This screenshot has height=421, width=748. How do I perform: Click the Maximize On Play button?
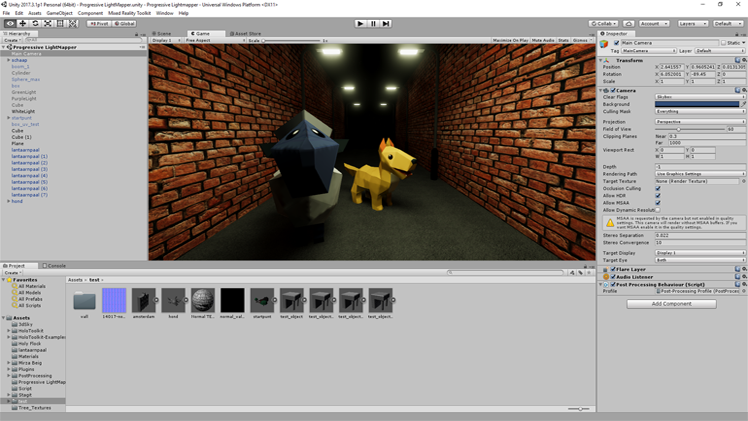[510, 41]
